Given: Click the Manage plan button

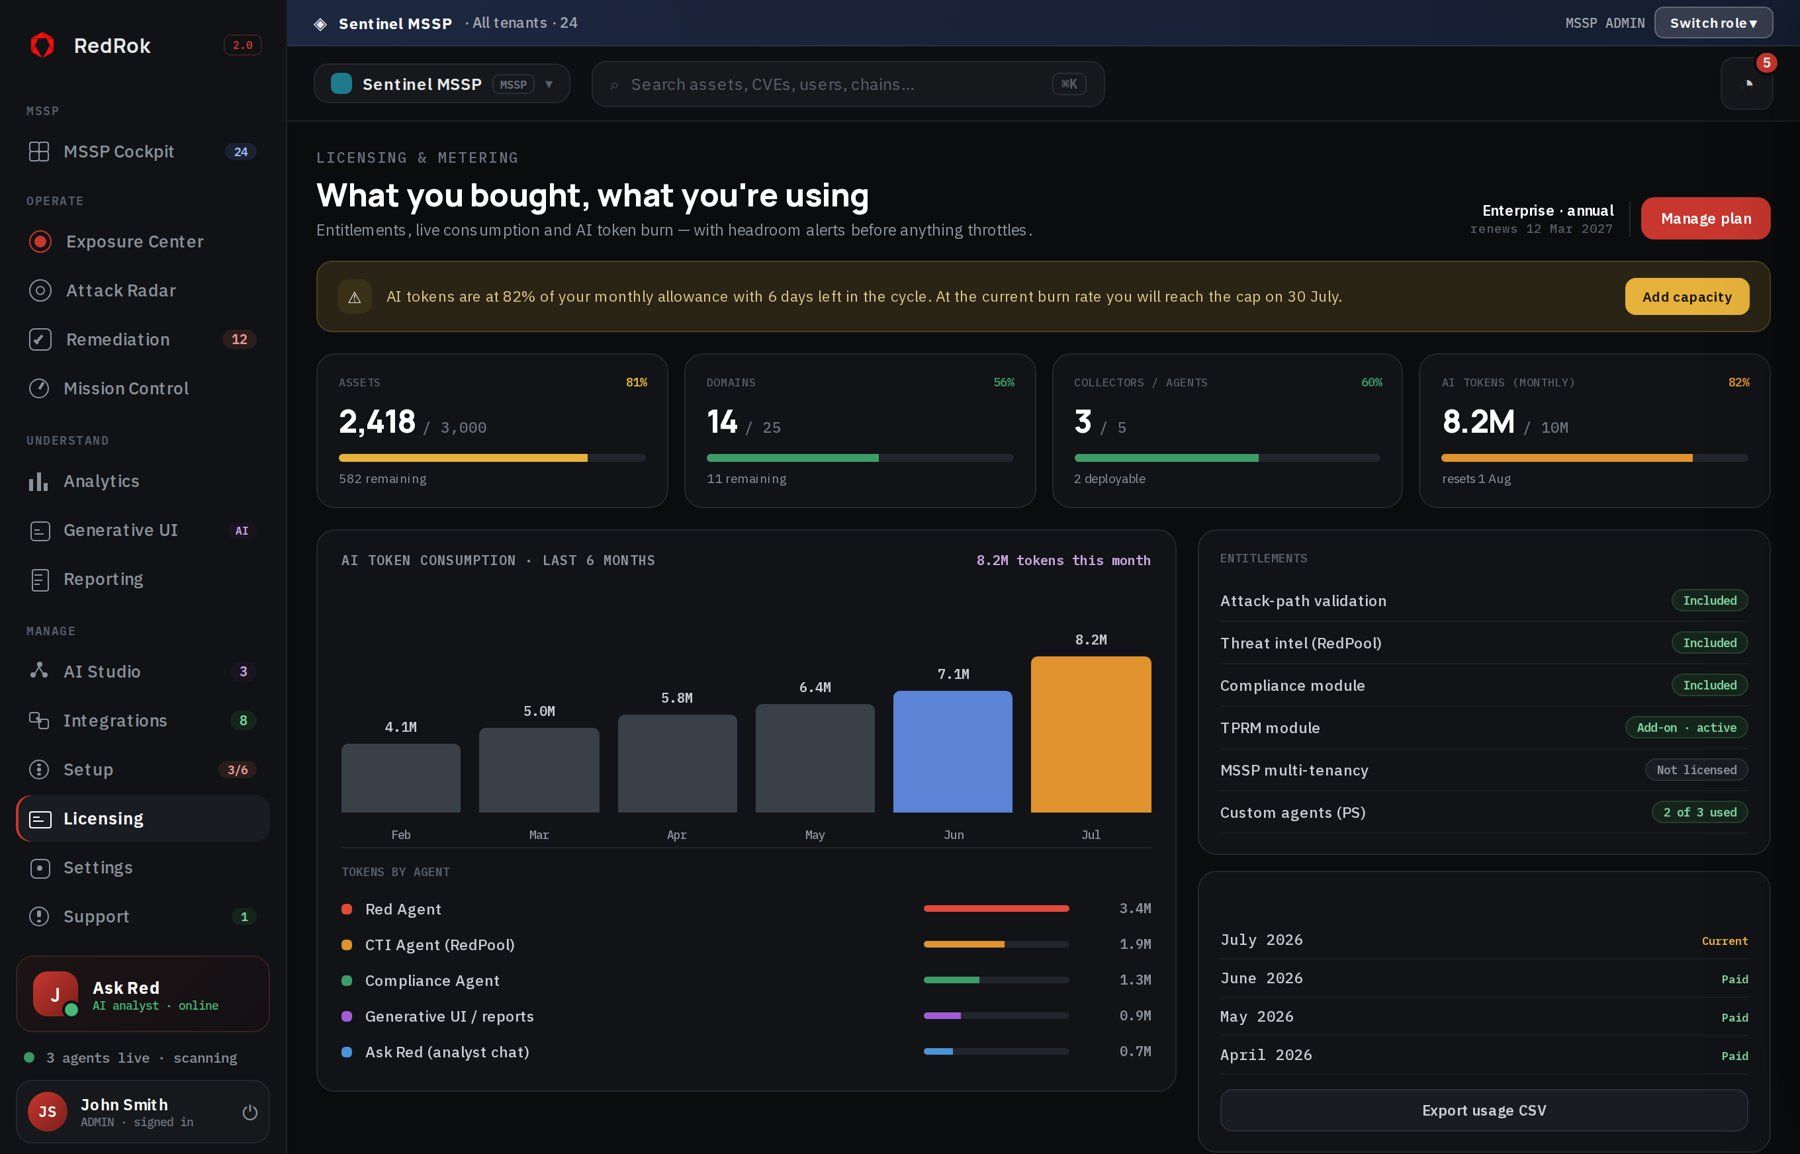Looking at the screenshot, I should click(1705, 218).
